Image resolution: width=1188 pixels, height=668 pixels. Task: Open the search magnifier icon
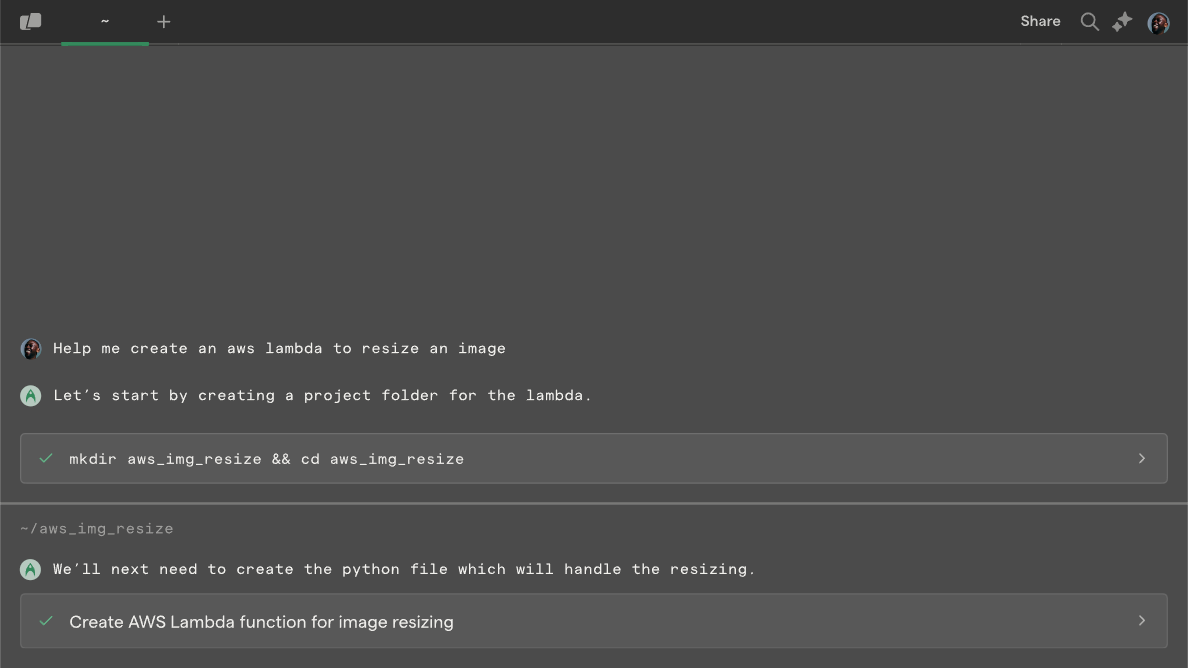pos(1090,22)
